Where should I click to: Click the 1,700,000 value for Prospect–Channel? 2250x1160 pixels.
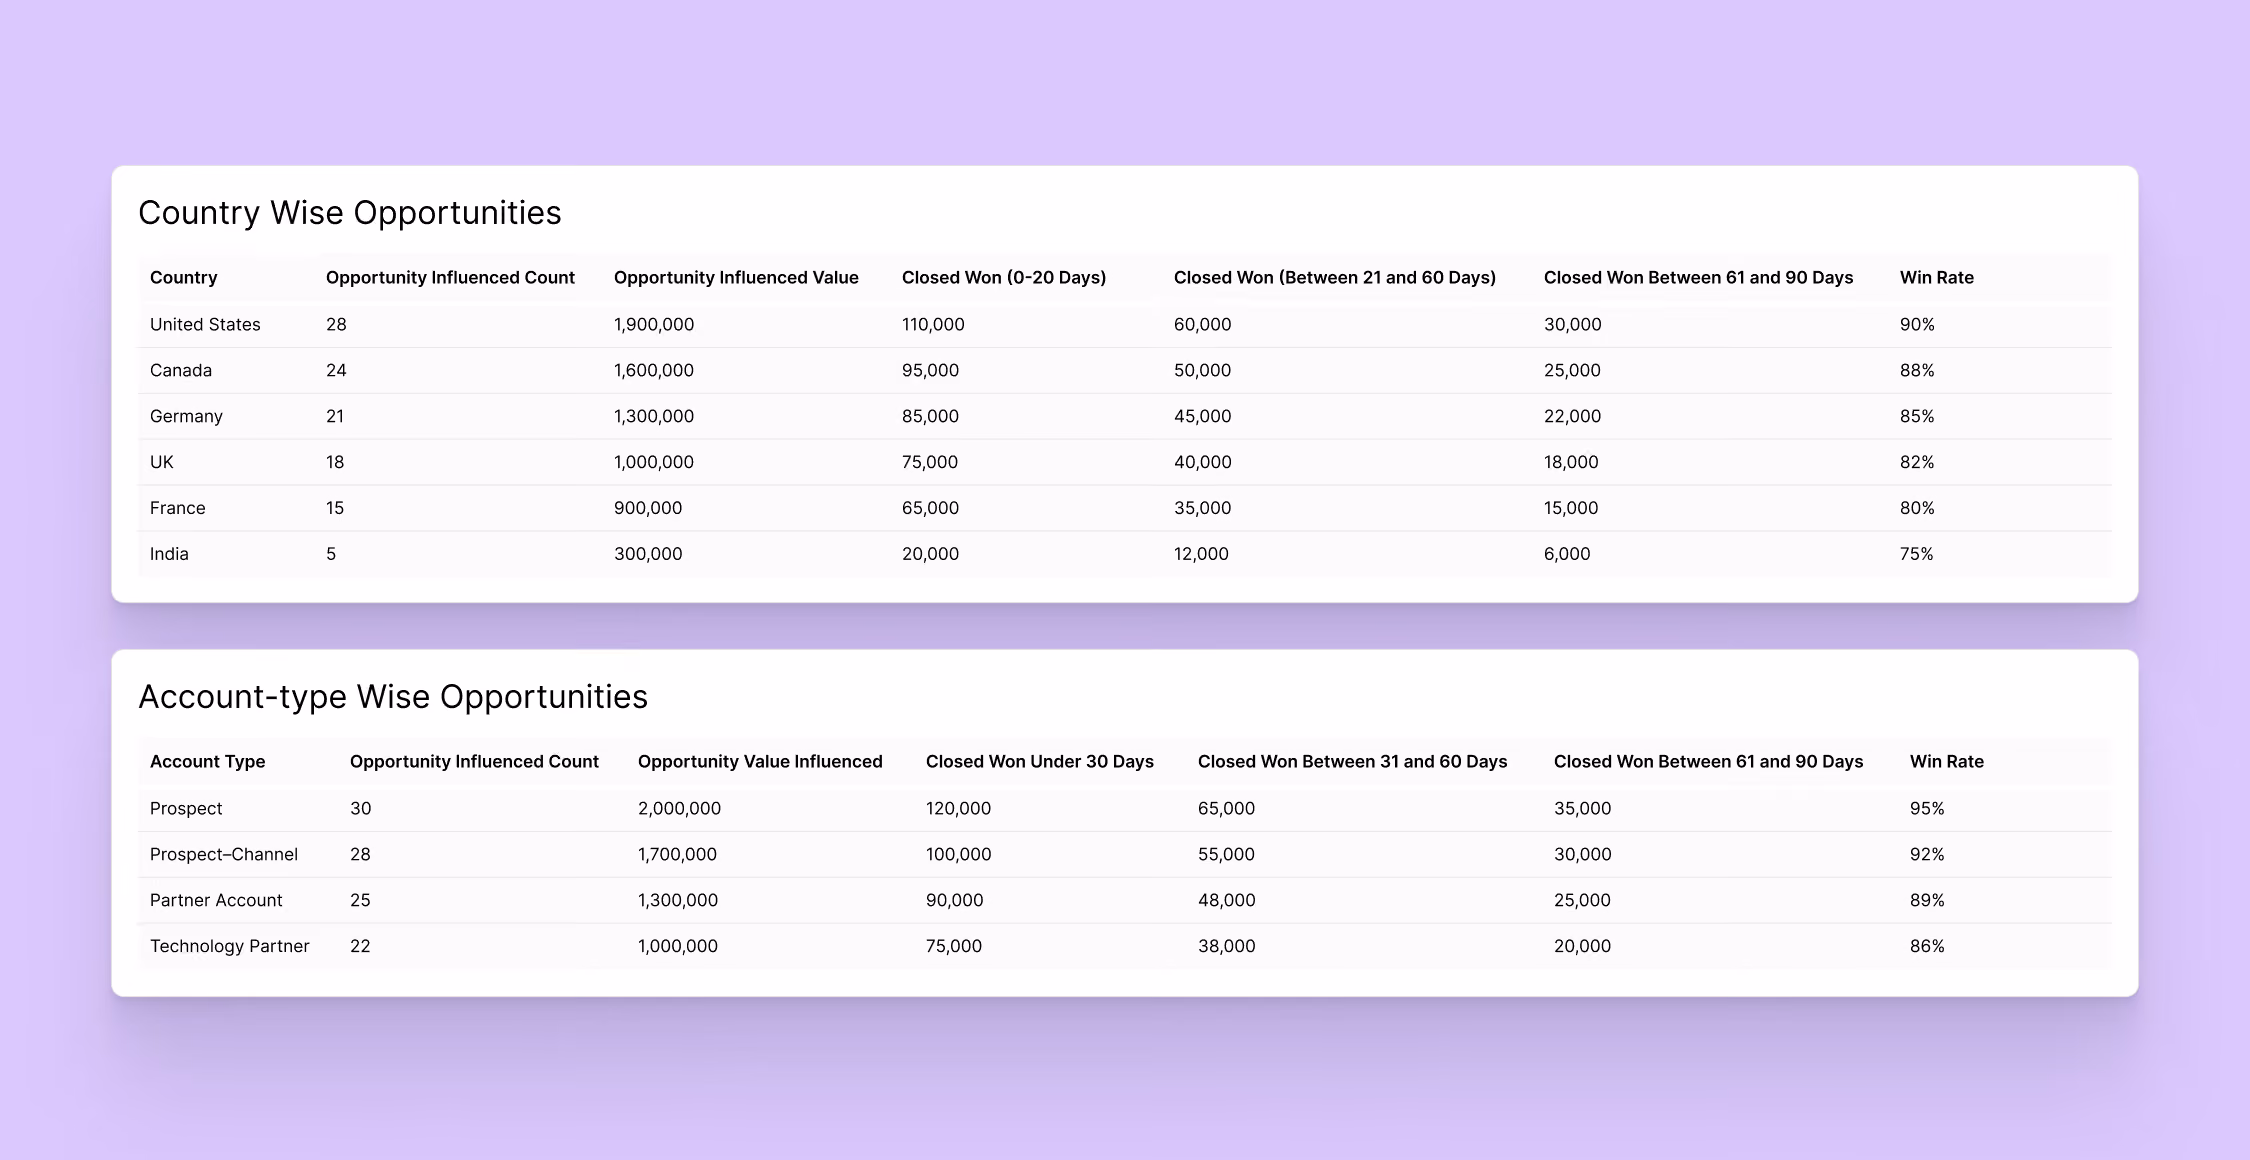click(x=677, y=855)
